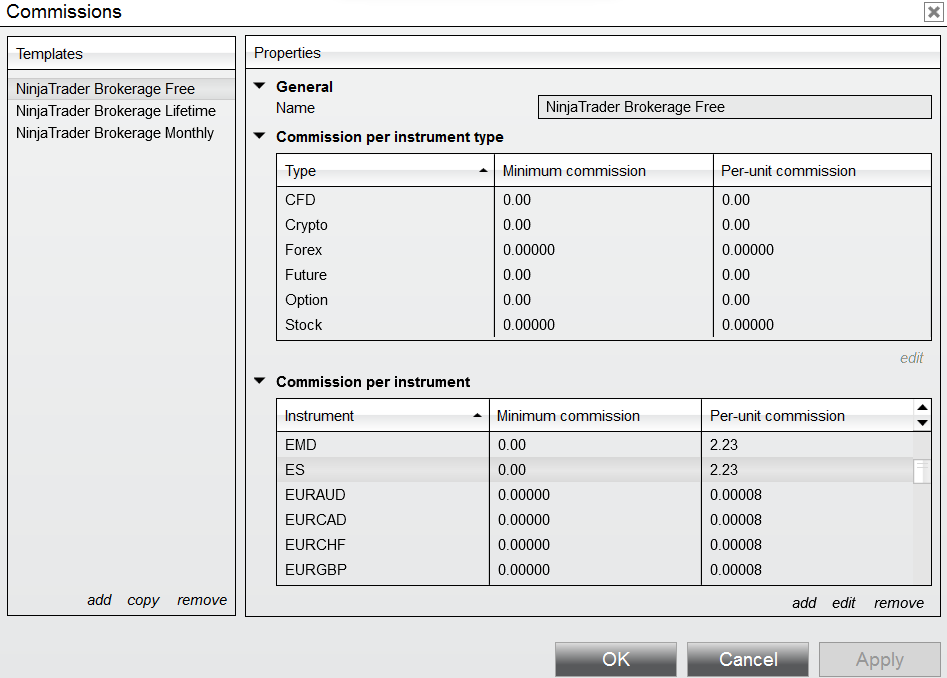The height and width of the screenshot is (678, 947).
Task: Select the EMD instrument row
Action: pos(595,445)
